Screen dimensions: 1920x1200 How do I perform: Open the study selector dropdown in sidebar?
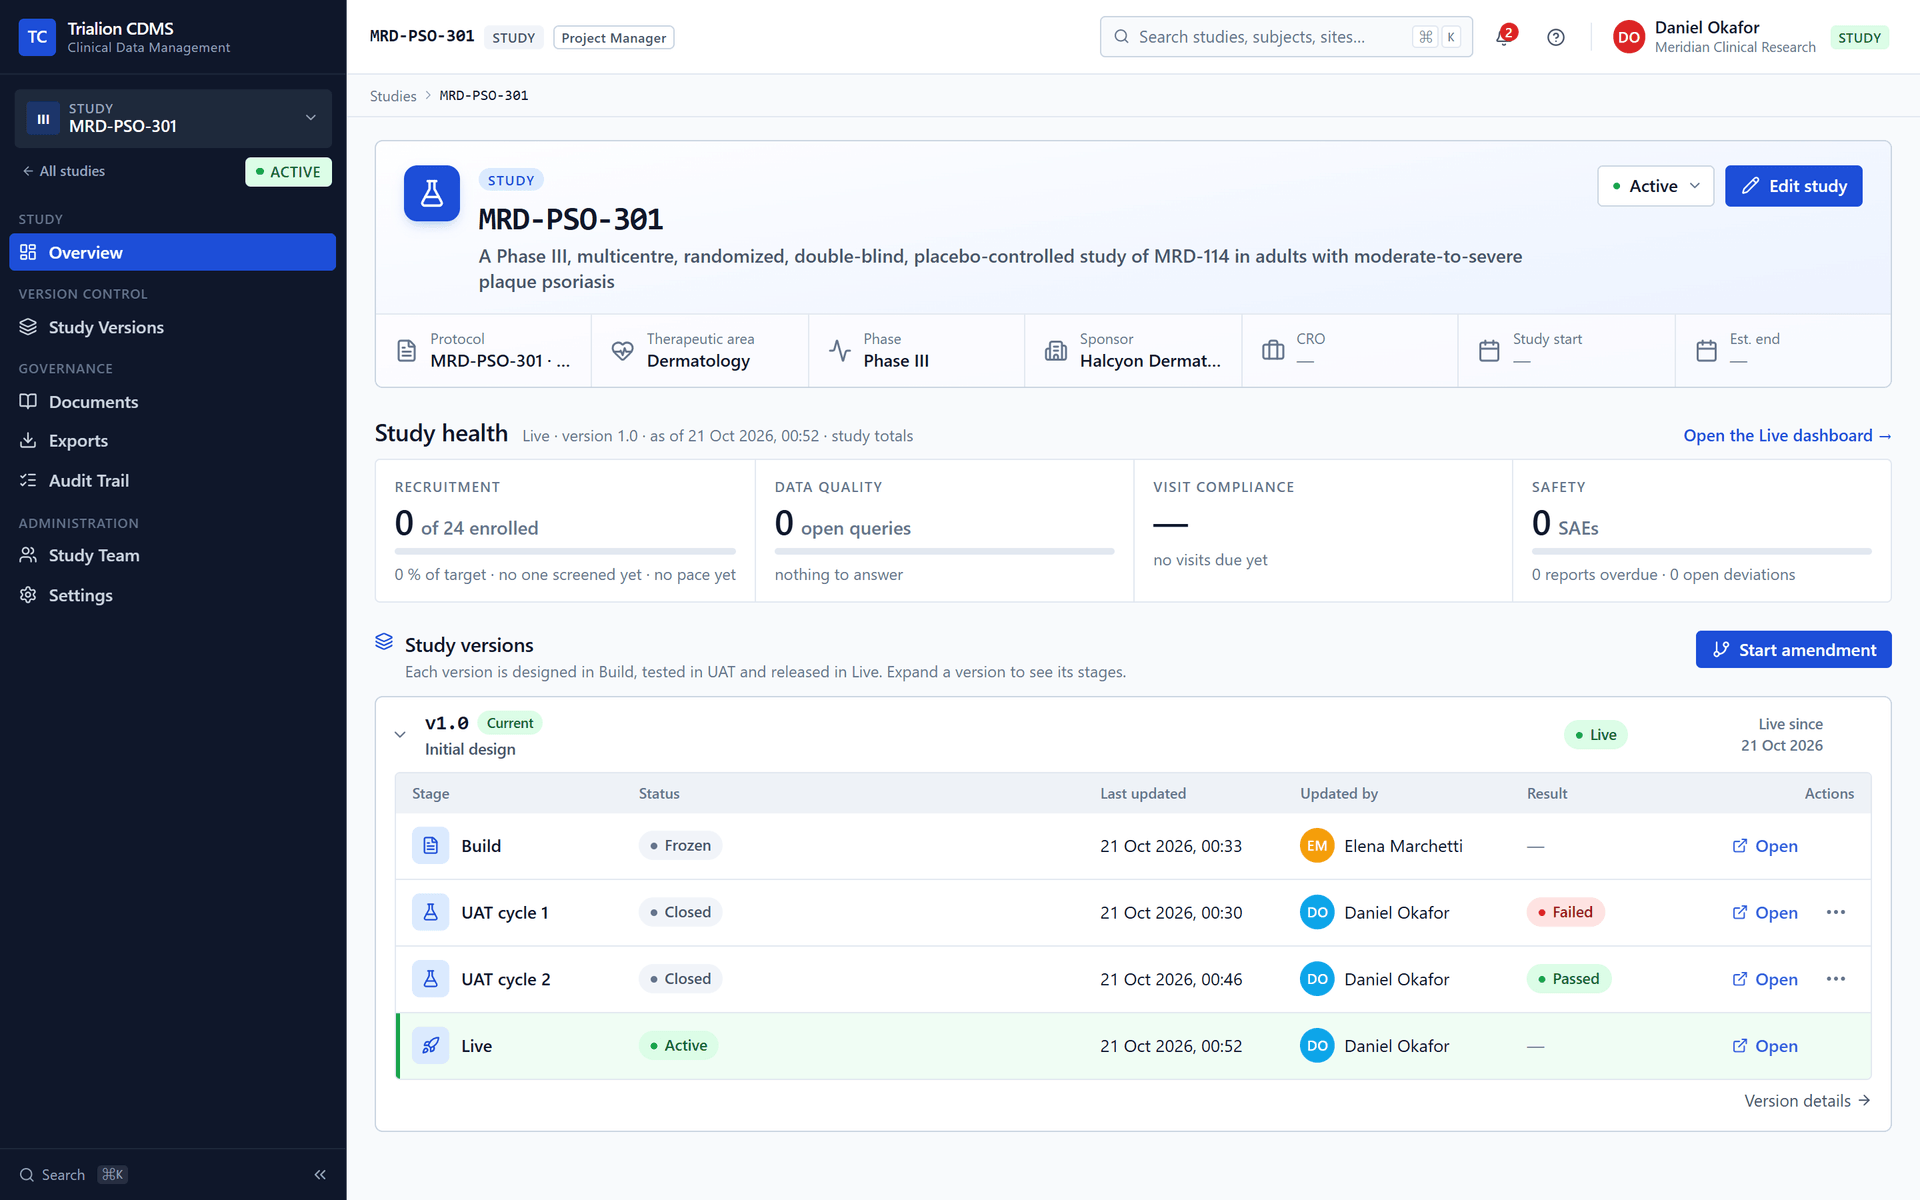point(173,118)
